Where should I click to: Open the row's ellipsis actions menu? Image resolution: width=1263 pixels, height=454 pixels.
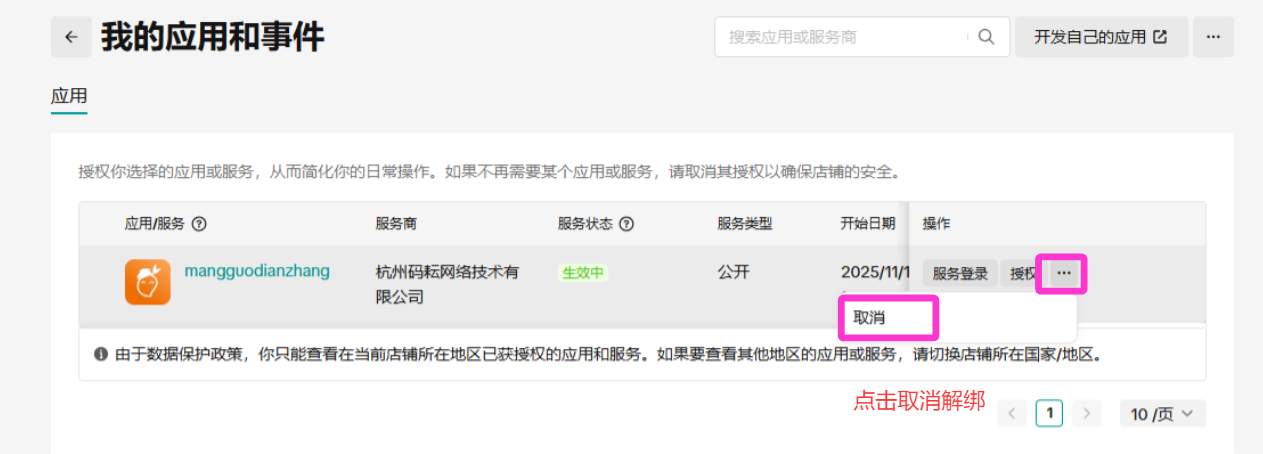pyautogui.click(x=1064, y=273)
